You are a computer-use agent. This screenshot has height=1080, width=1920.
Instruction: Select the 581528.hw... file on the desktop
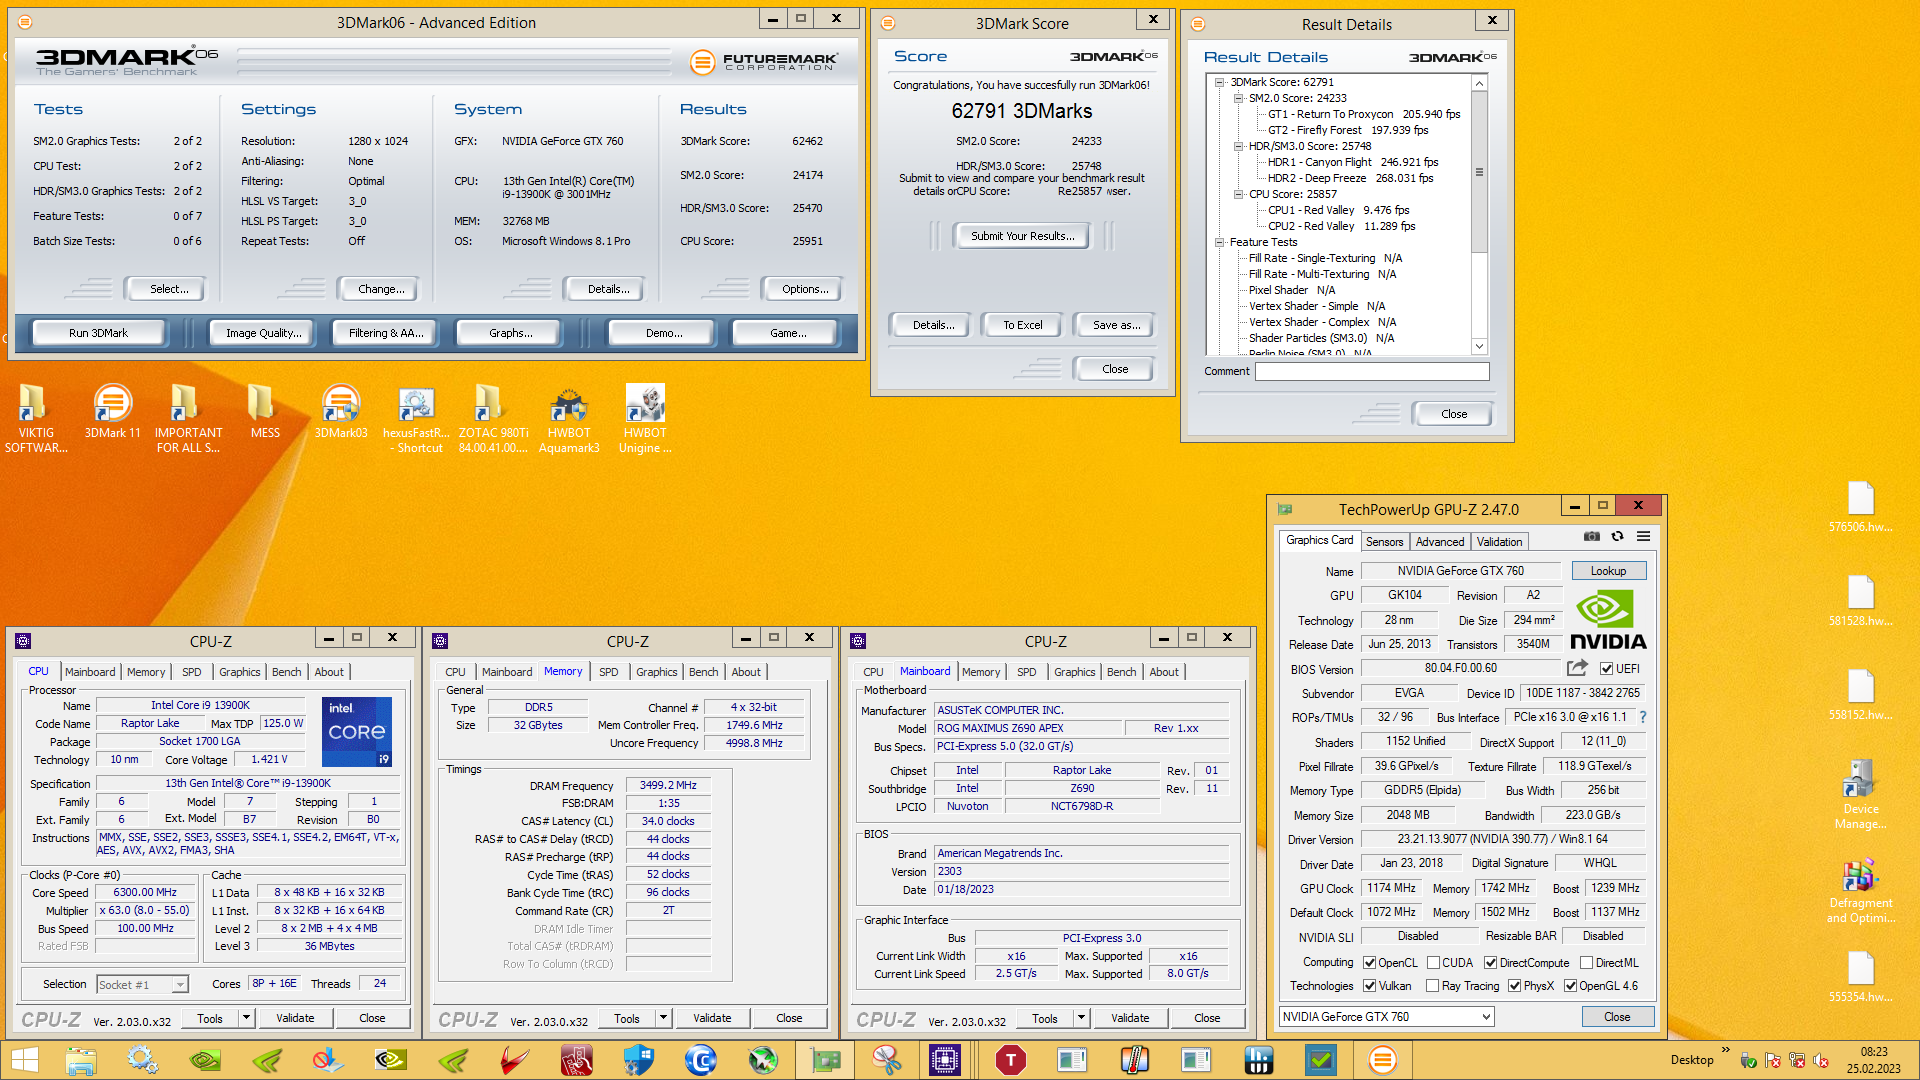coord(1860,601)
